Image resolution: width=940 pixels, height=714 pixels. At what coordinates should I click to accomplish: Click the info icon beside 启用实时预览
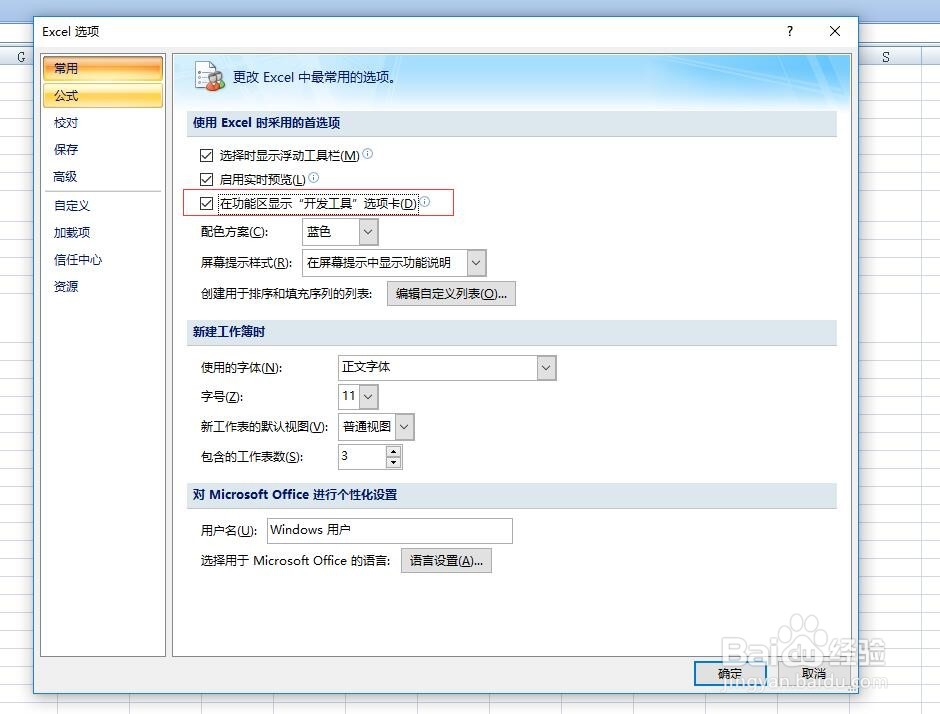(x=316, y=178)
